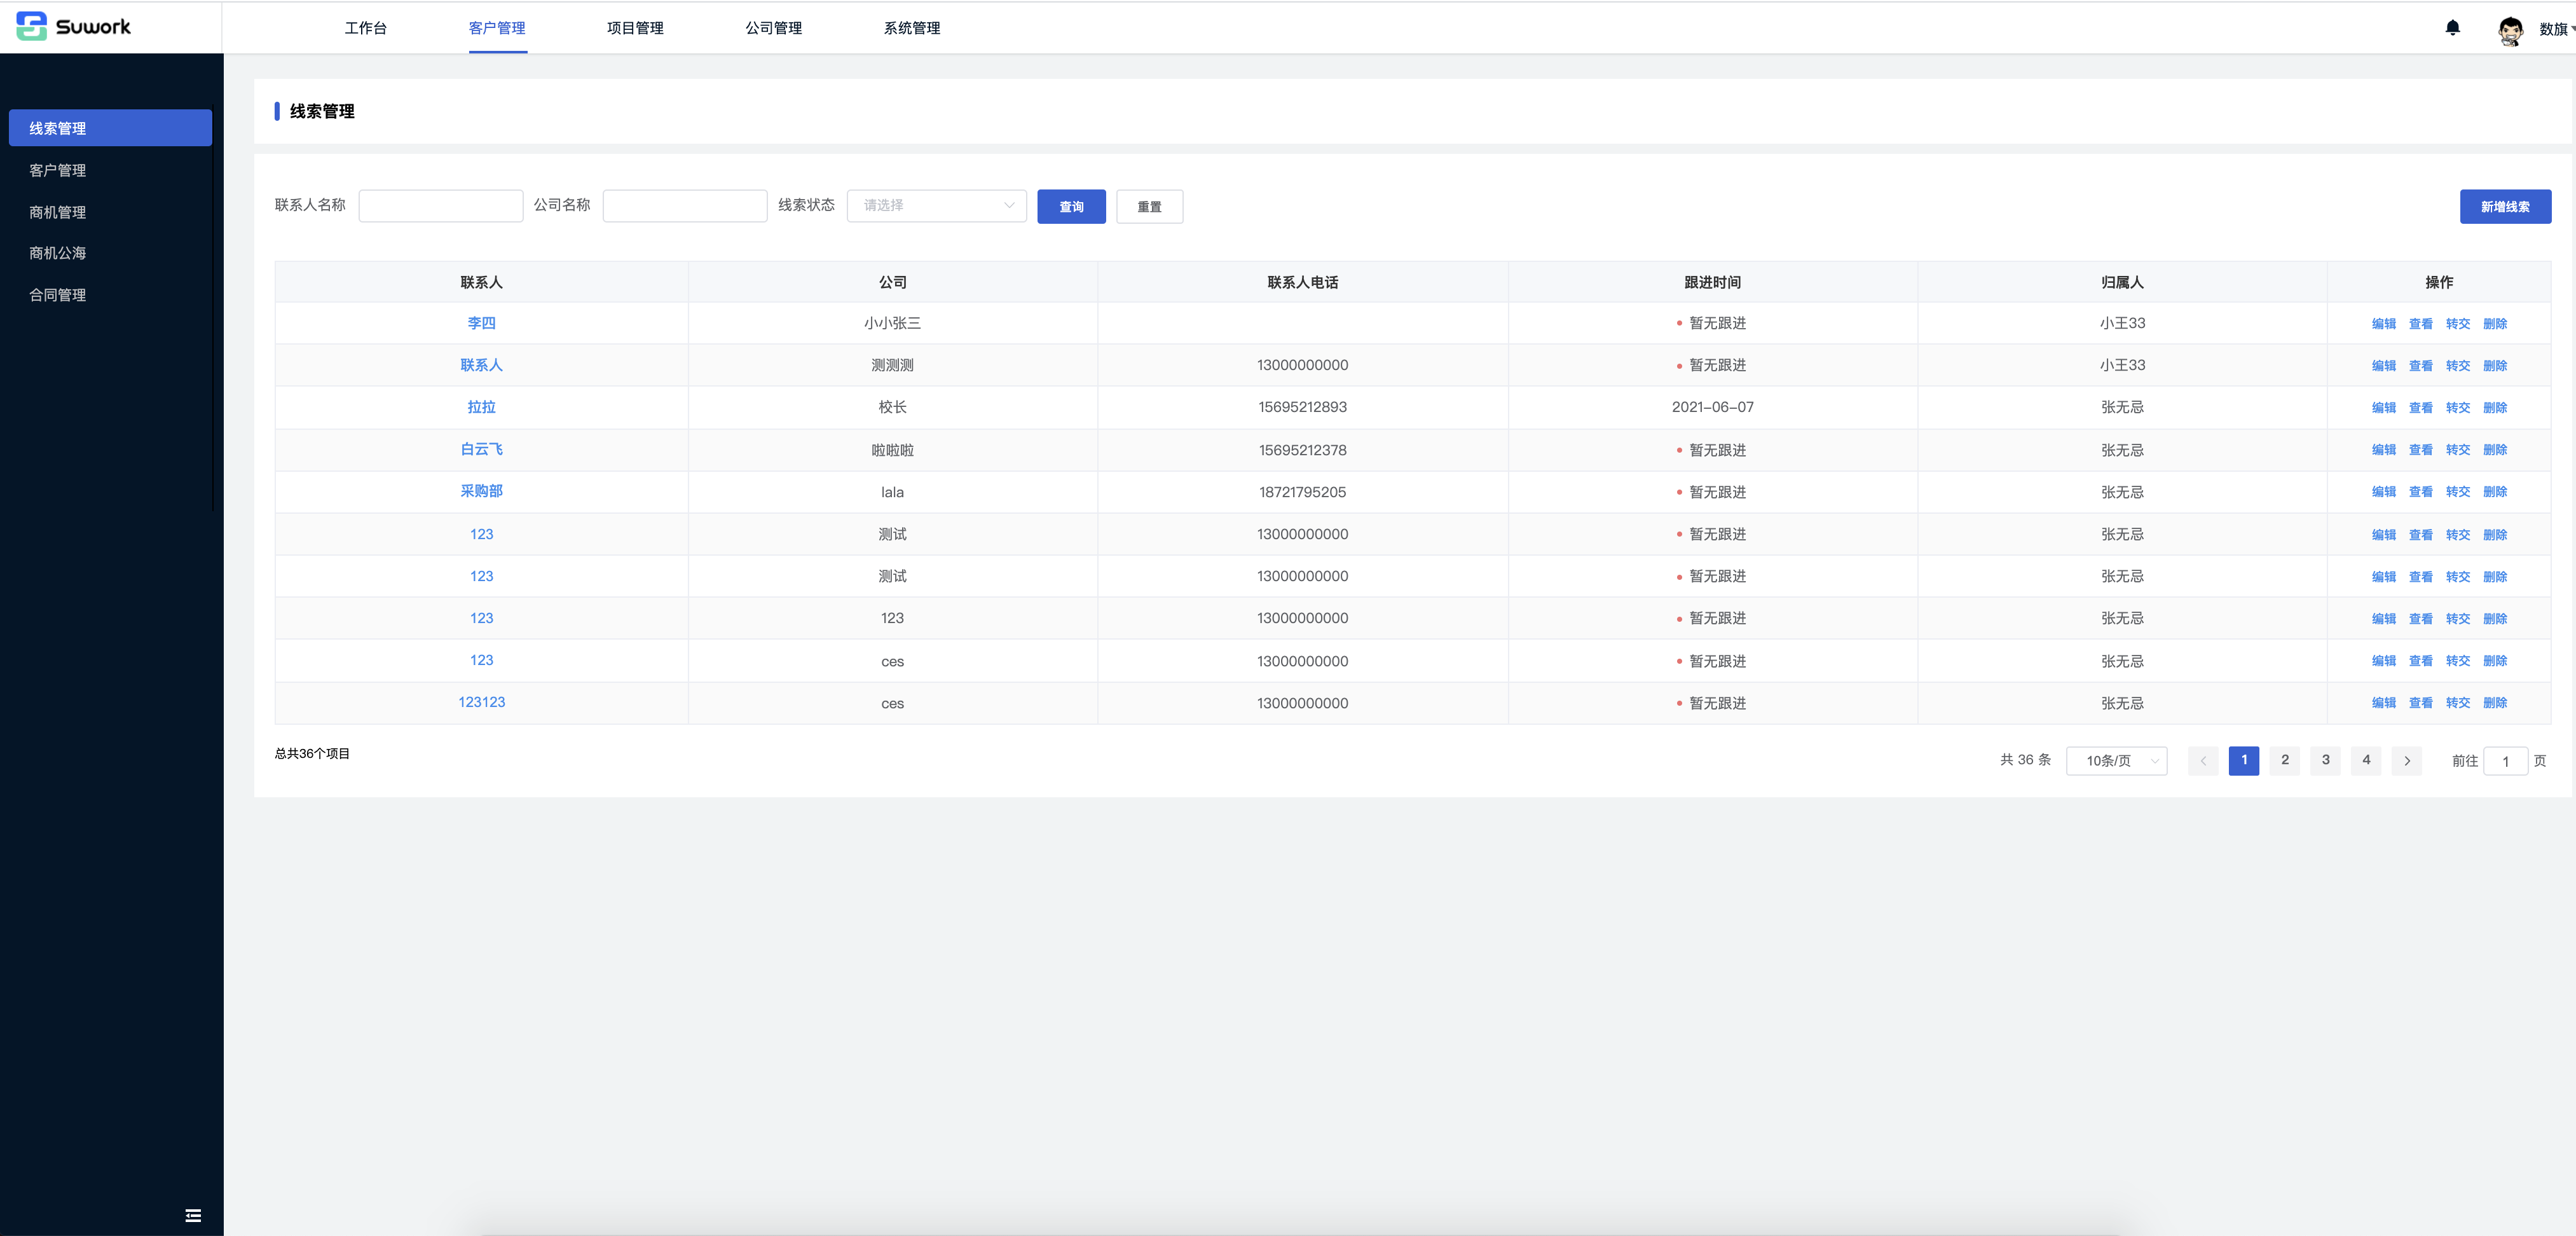Click 编辑 in 李四 row
The width and height of the screenshot is (2576, 1236).
pos(2383,324)
